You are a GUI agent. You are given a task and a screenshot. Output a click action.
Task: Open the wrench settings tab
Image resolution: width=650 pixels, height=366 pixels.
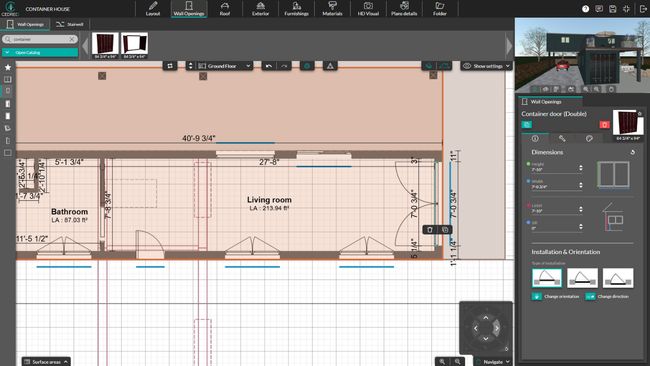point(562,138)
